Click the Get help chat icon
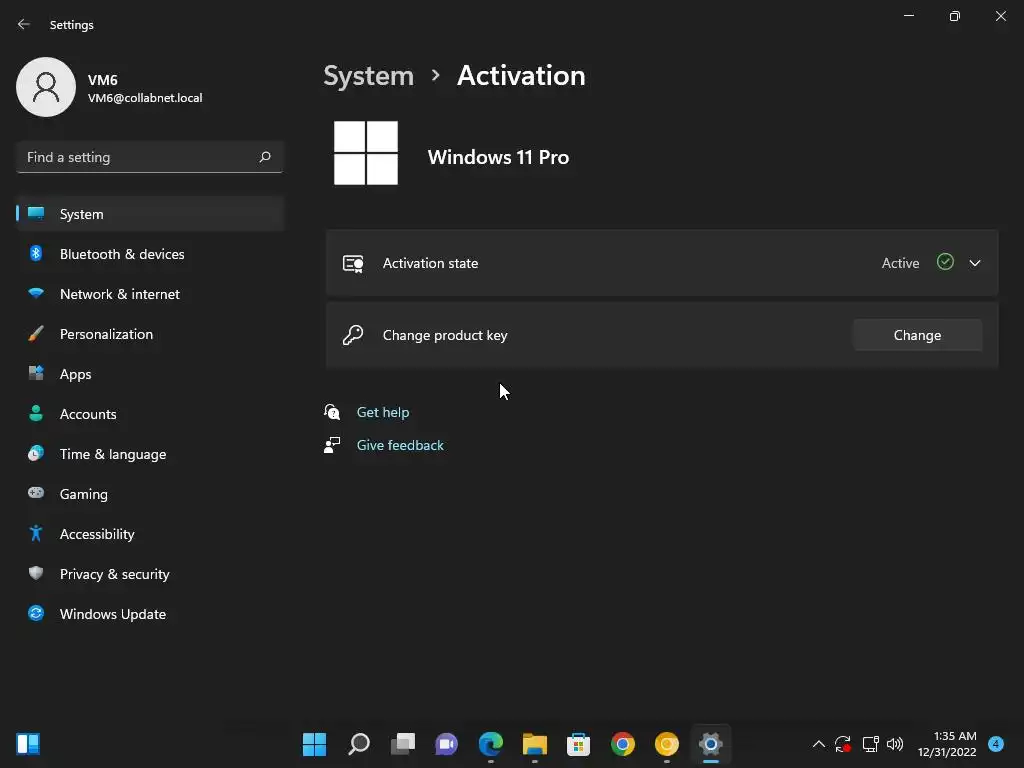The height and width of the screenshot is (768, 1024). point(332,411)
